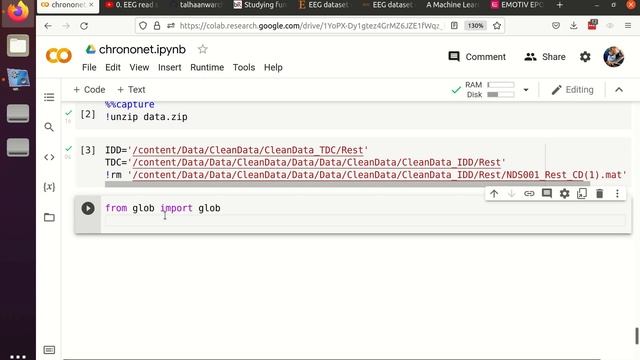Open the Runtime menu
This screenshot has width=640, height=360.
pyautogui.click(x=207, y=67)
